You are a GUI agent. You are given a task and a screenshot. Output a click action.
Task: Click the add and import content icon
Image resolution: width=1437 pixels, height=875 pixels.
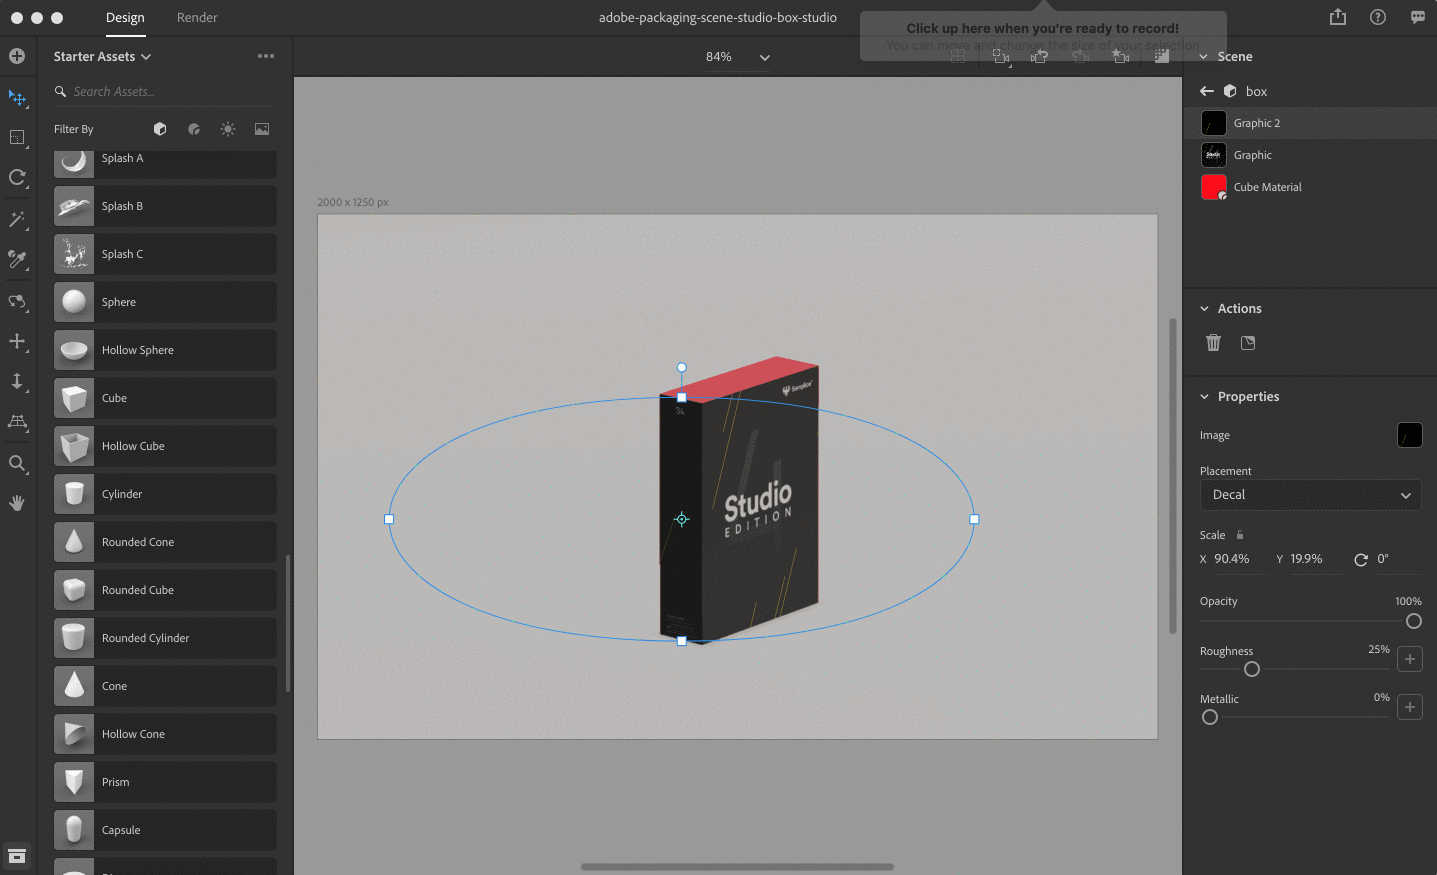[x=17, y=56]
